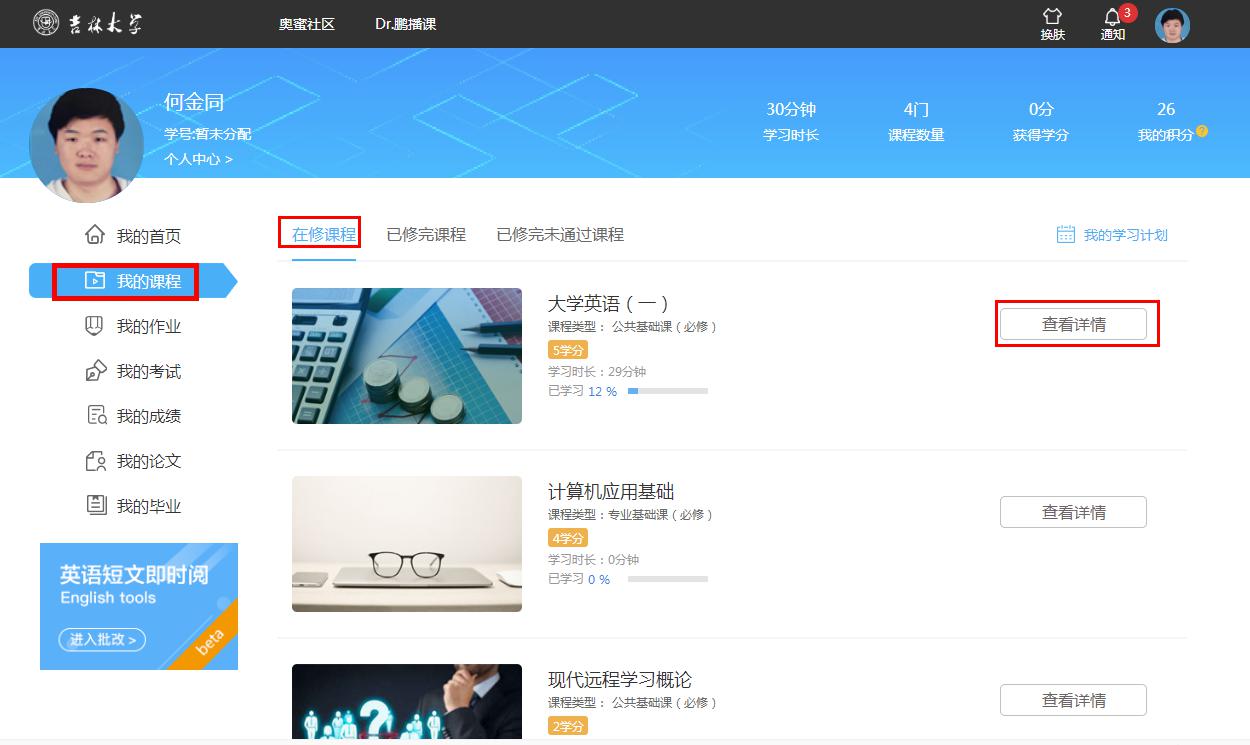Viewport: 1250px width, 745px height.
Task: Open 我的考试 in sidebar
Action: [x=149, y=372]
